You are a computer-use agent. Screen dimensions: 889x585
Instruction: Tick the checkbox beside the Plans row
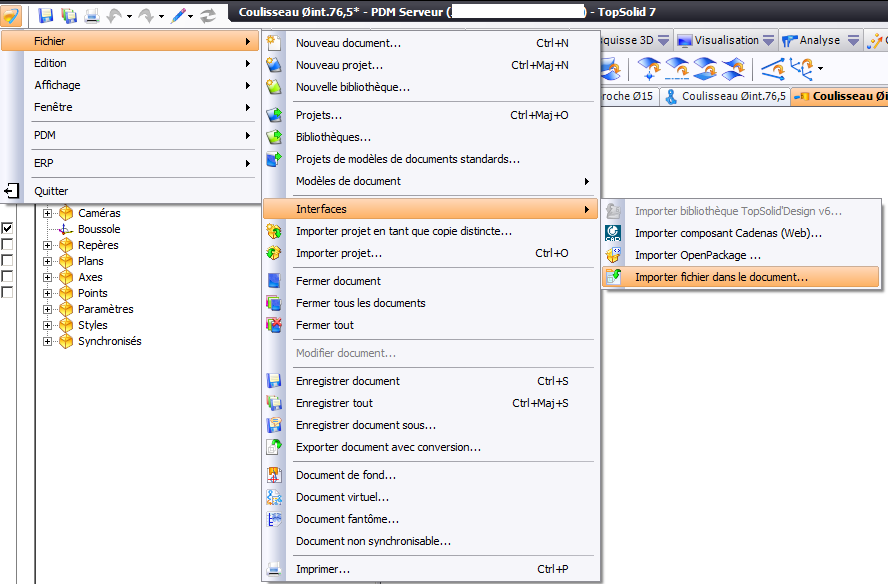click(x=7, y=260)
